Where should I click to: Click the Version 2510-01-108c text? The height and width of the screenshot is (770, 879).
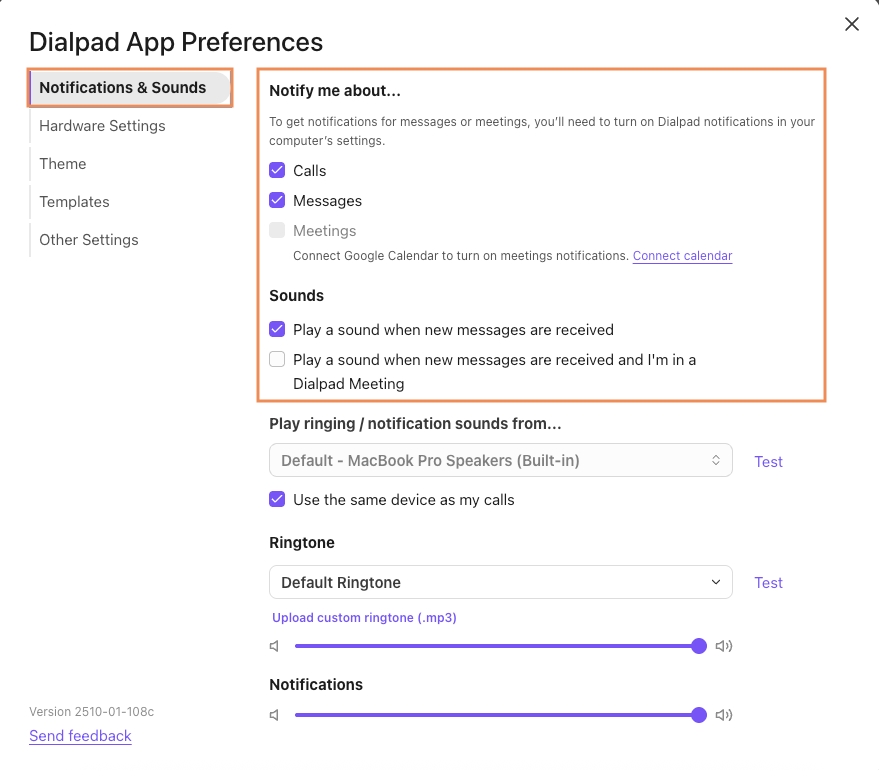click(91, 712)
